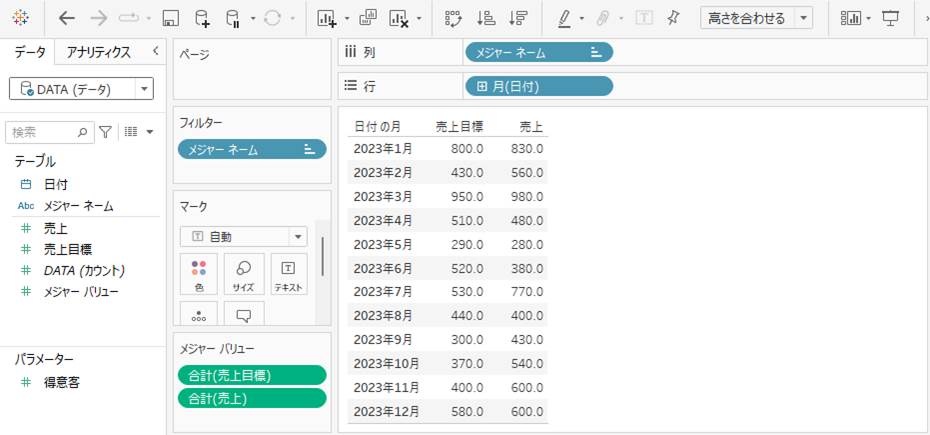930x435 pixels.
Task: Click the view as list grid icon
Action: tap(131, 132)
